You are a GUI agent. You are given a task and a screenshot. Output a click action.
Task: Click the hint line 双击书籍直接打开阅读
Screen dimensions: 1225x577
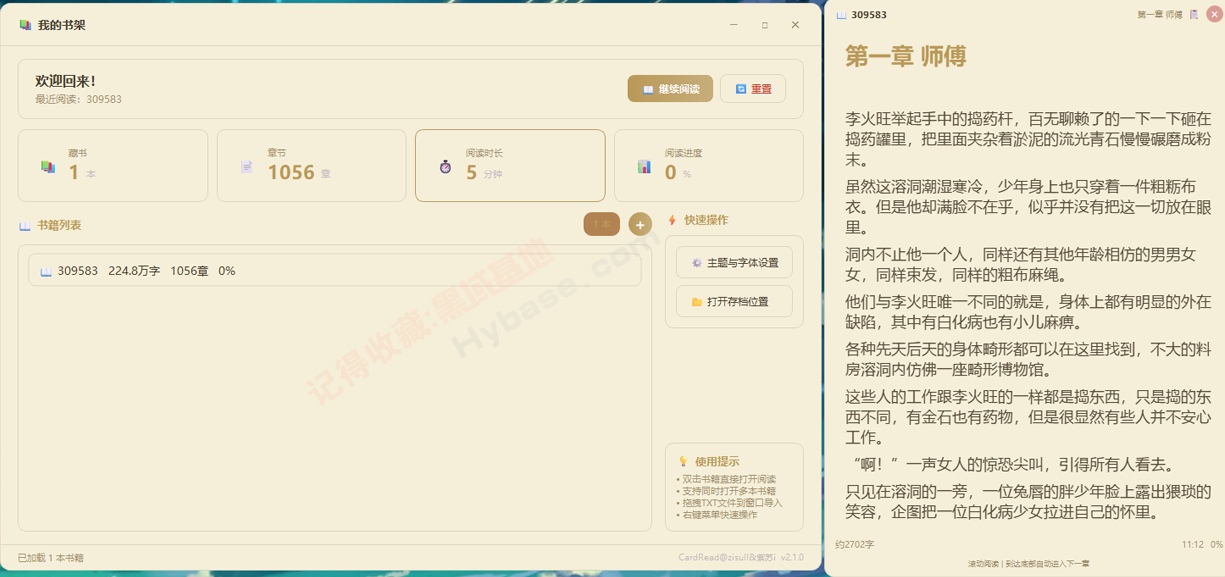[726, 480]
